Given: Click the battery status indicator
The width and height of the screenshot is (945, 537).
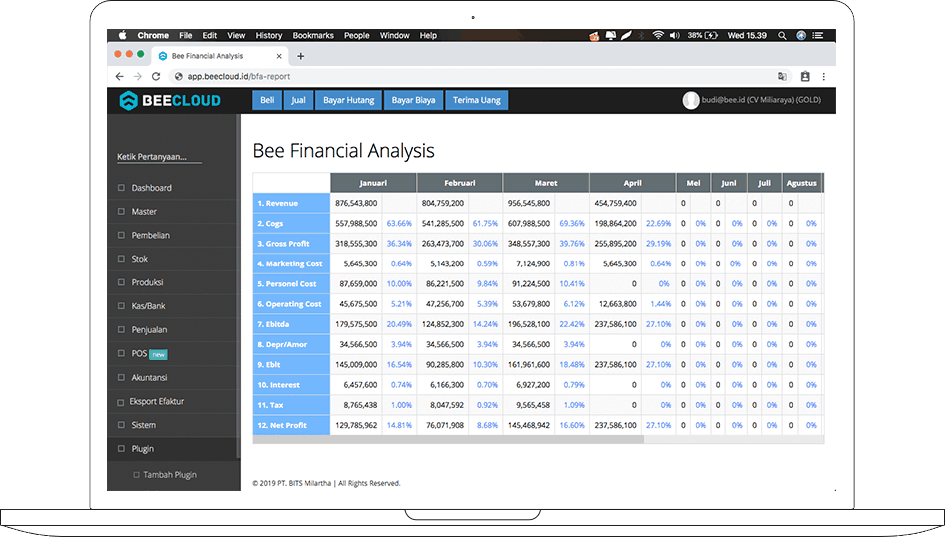Looking at the screenshot, I should pyautogui.click(x=703, y=36).
